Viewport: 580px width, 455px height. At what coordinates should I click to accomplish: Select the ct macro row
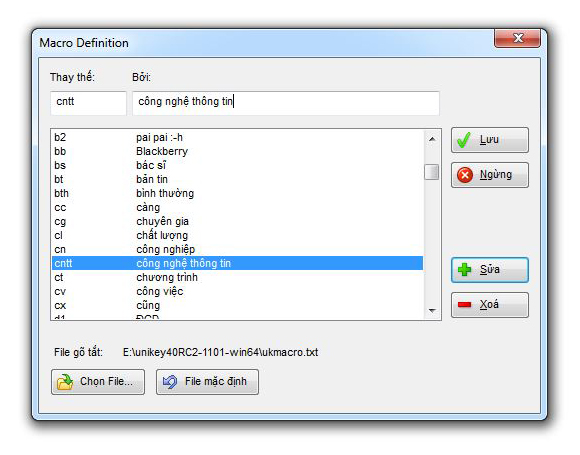[x=237, y=277]
